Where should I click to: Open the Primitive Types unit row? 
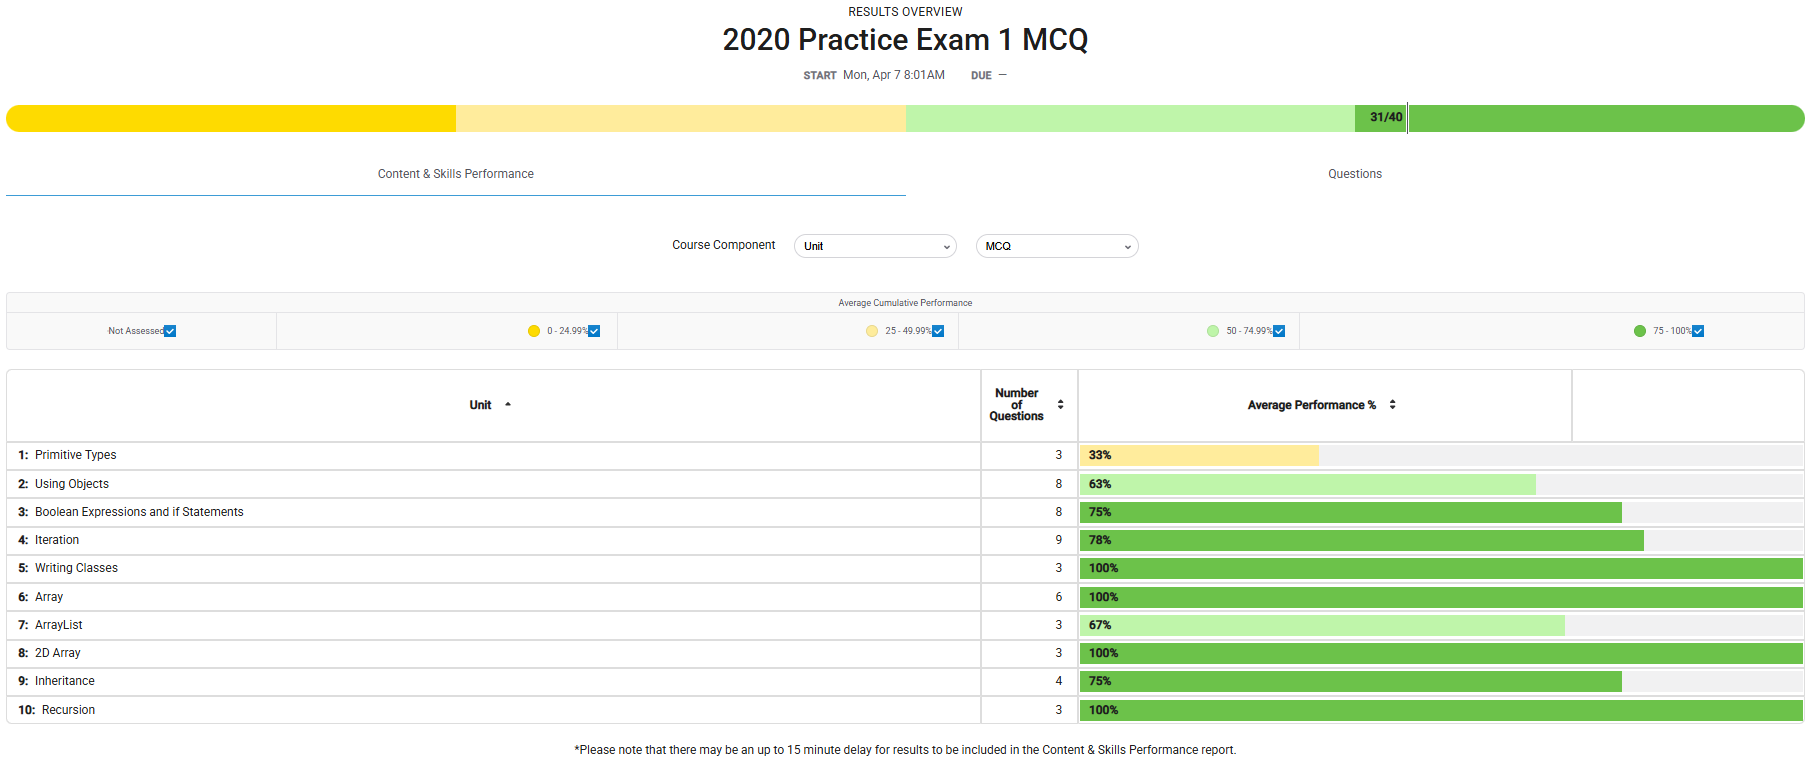click(x=75, y=455)
